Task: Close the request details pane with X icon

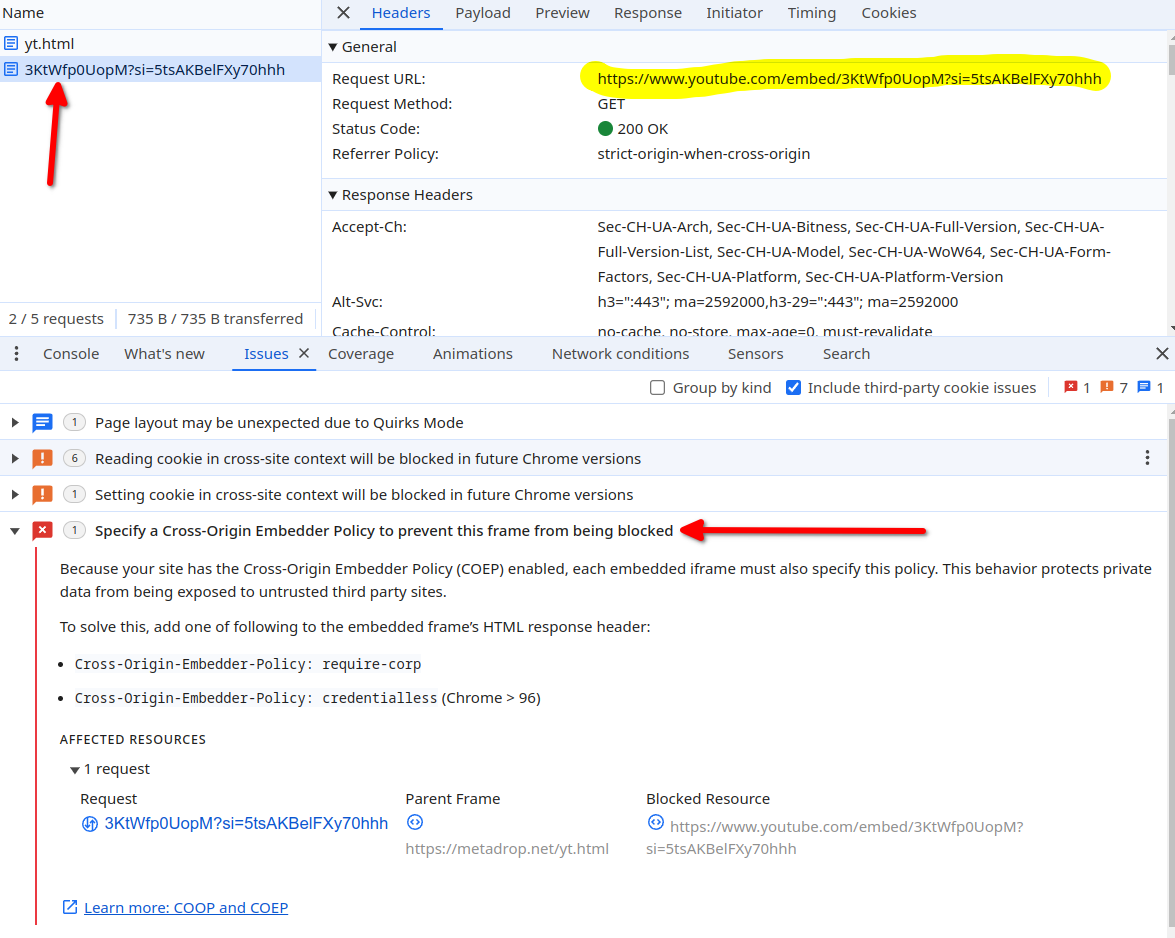Action: (x=343, y=13)
